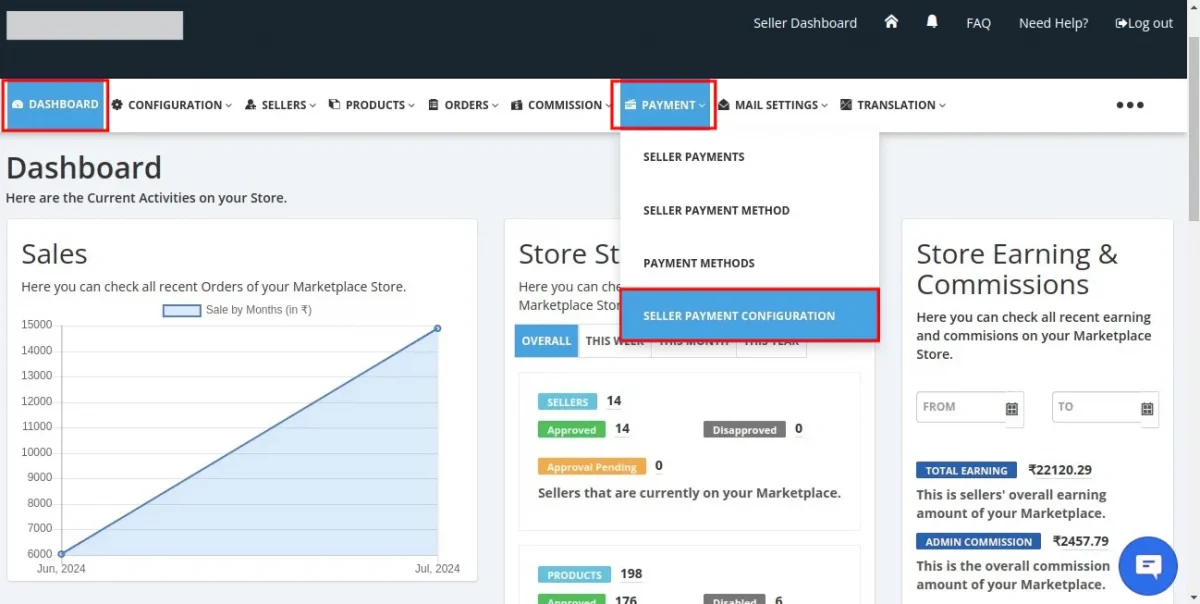1200x604 pixels.
Task: Open the FAQ link
Action: [x=978, y=23]
